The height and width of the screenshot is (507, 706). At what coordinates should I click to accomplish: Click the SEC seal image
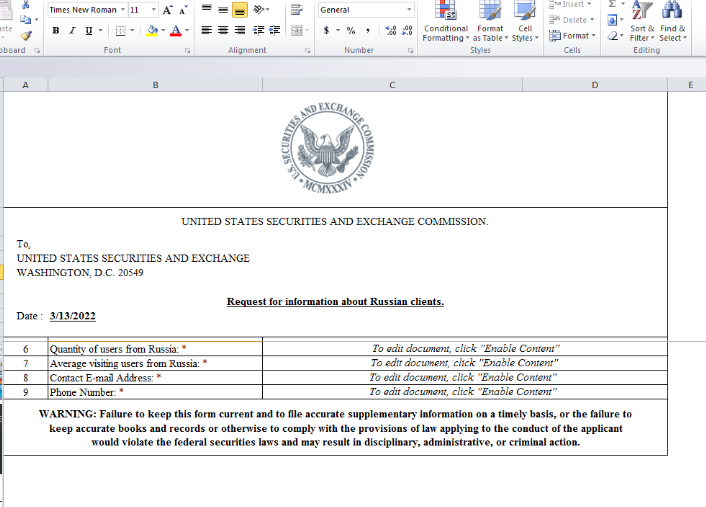pyautogui.click(x=327, y=148)
